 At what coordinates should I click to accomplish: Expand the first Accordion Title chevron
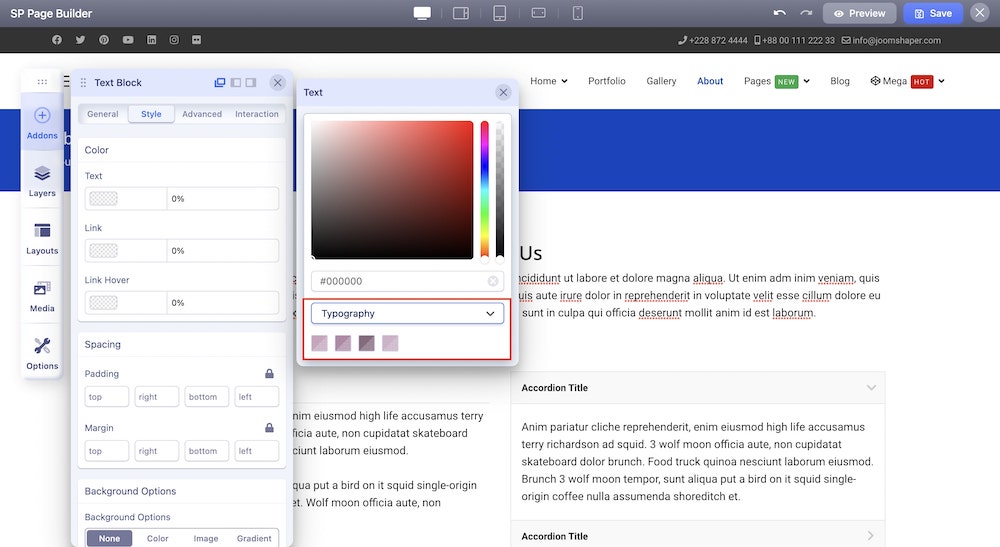coord(871,388)
